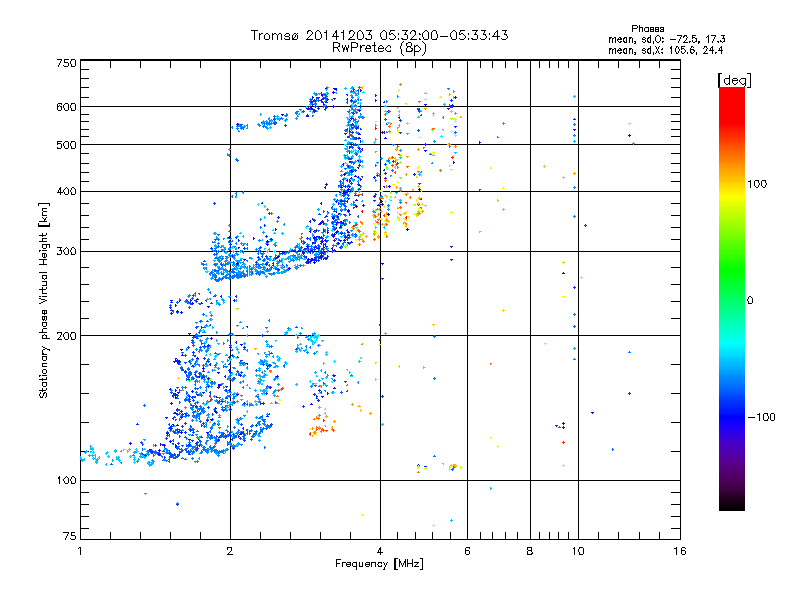Screen dimensions: 800x600
Task: Select the 'RwPretec (8p)' subtitle text
Action: [x=379, y=48]
